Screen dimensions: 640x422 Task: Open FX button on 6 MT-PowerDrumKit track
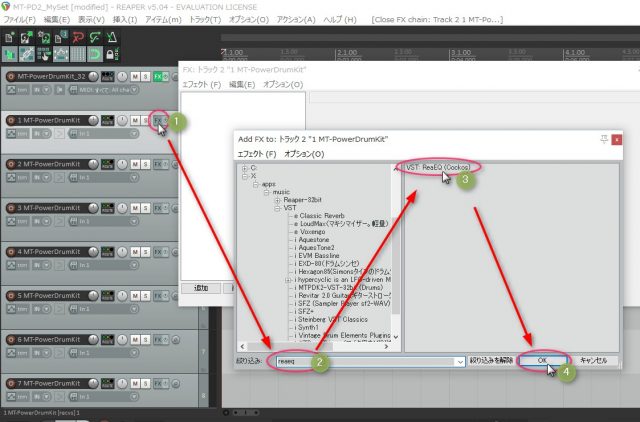coord(158,340)
